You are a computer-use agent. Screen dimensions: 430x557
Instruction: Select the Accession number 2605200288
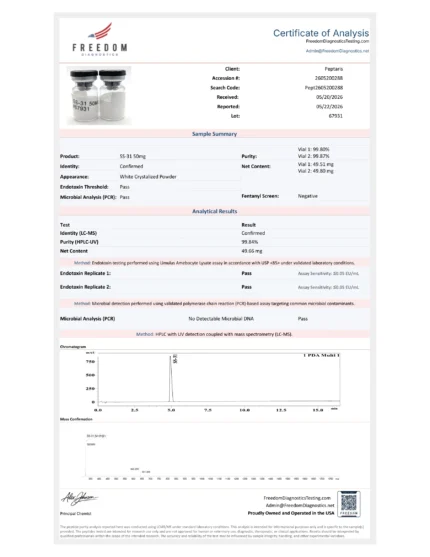329,78
